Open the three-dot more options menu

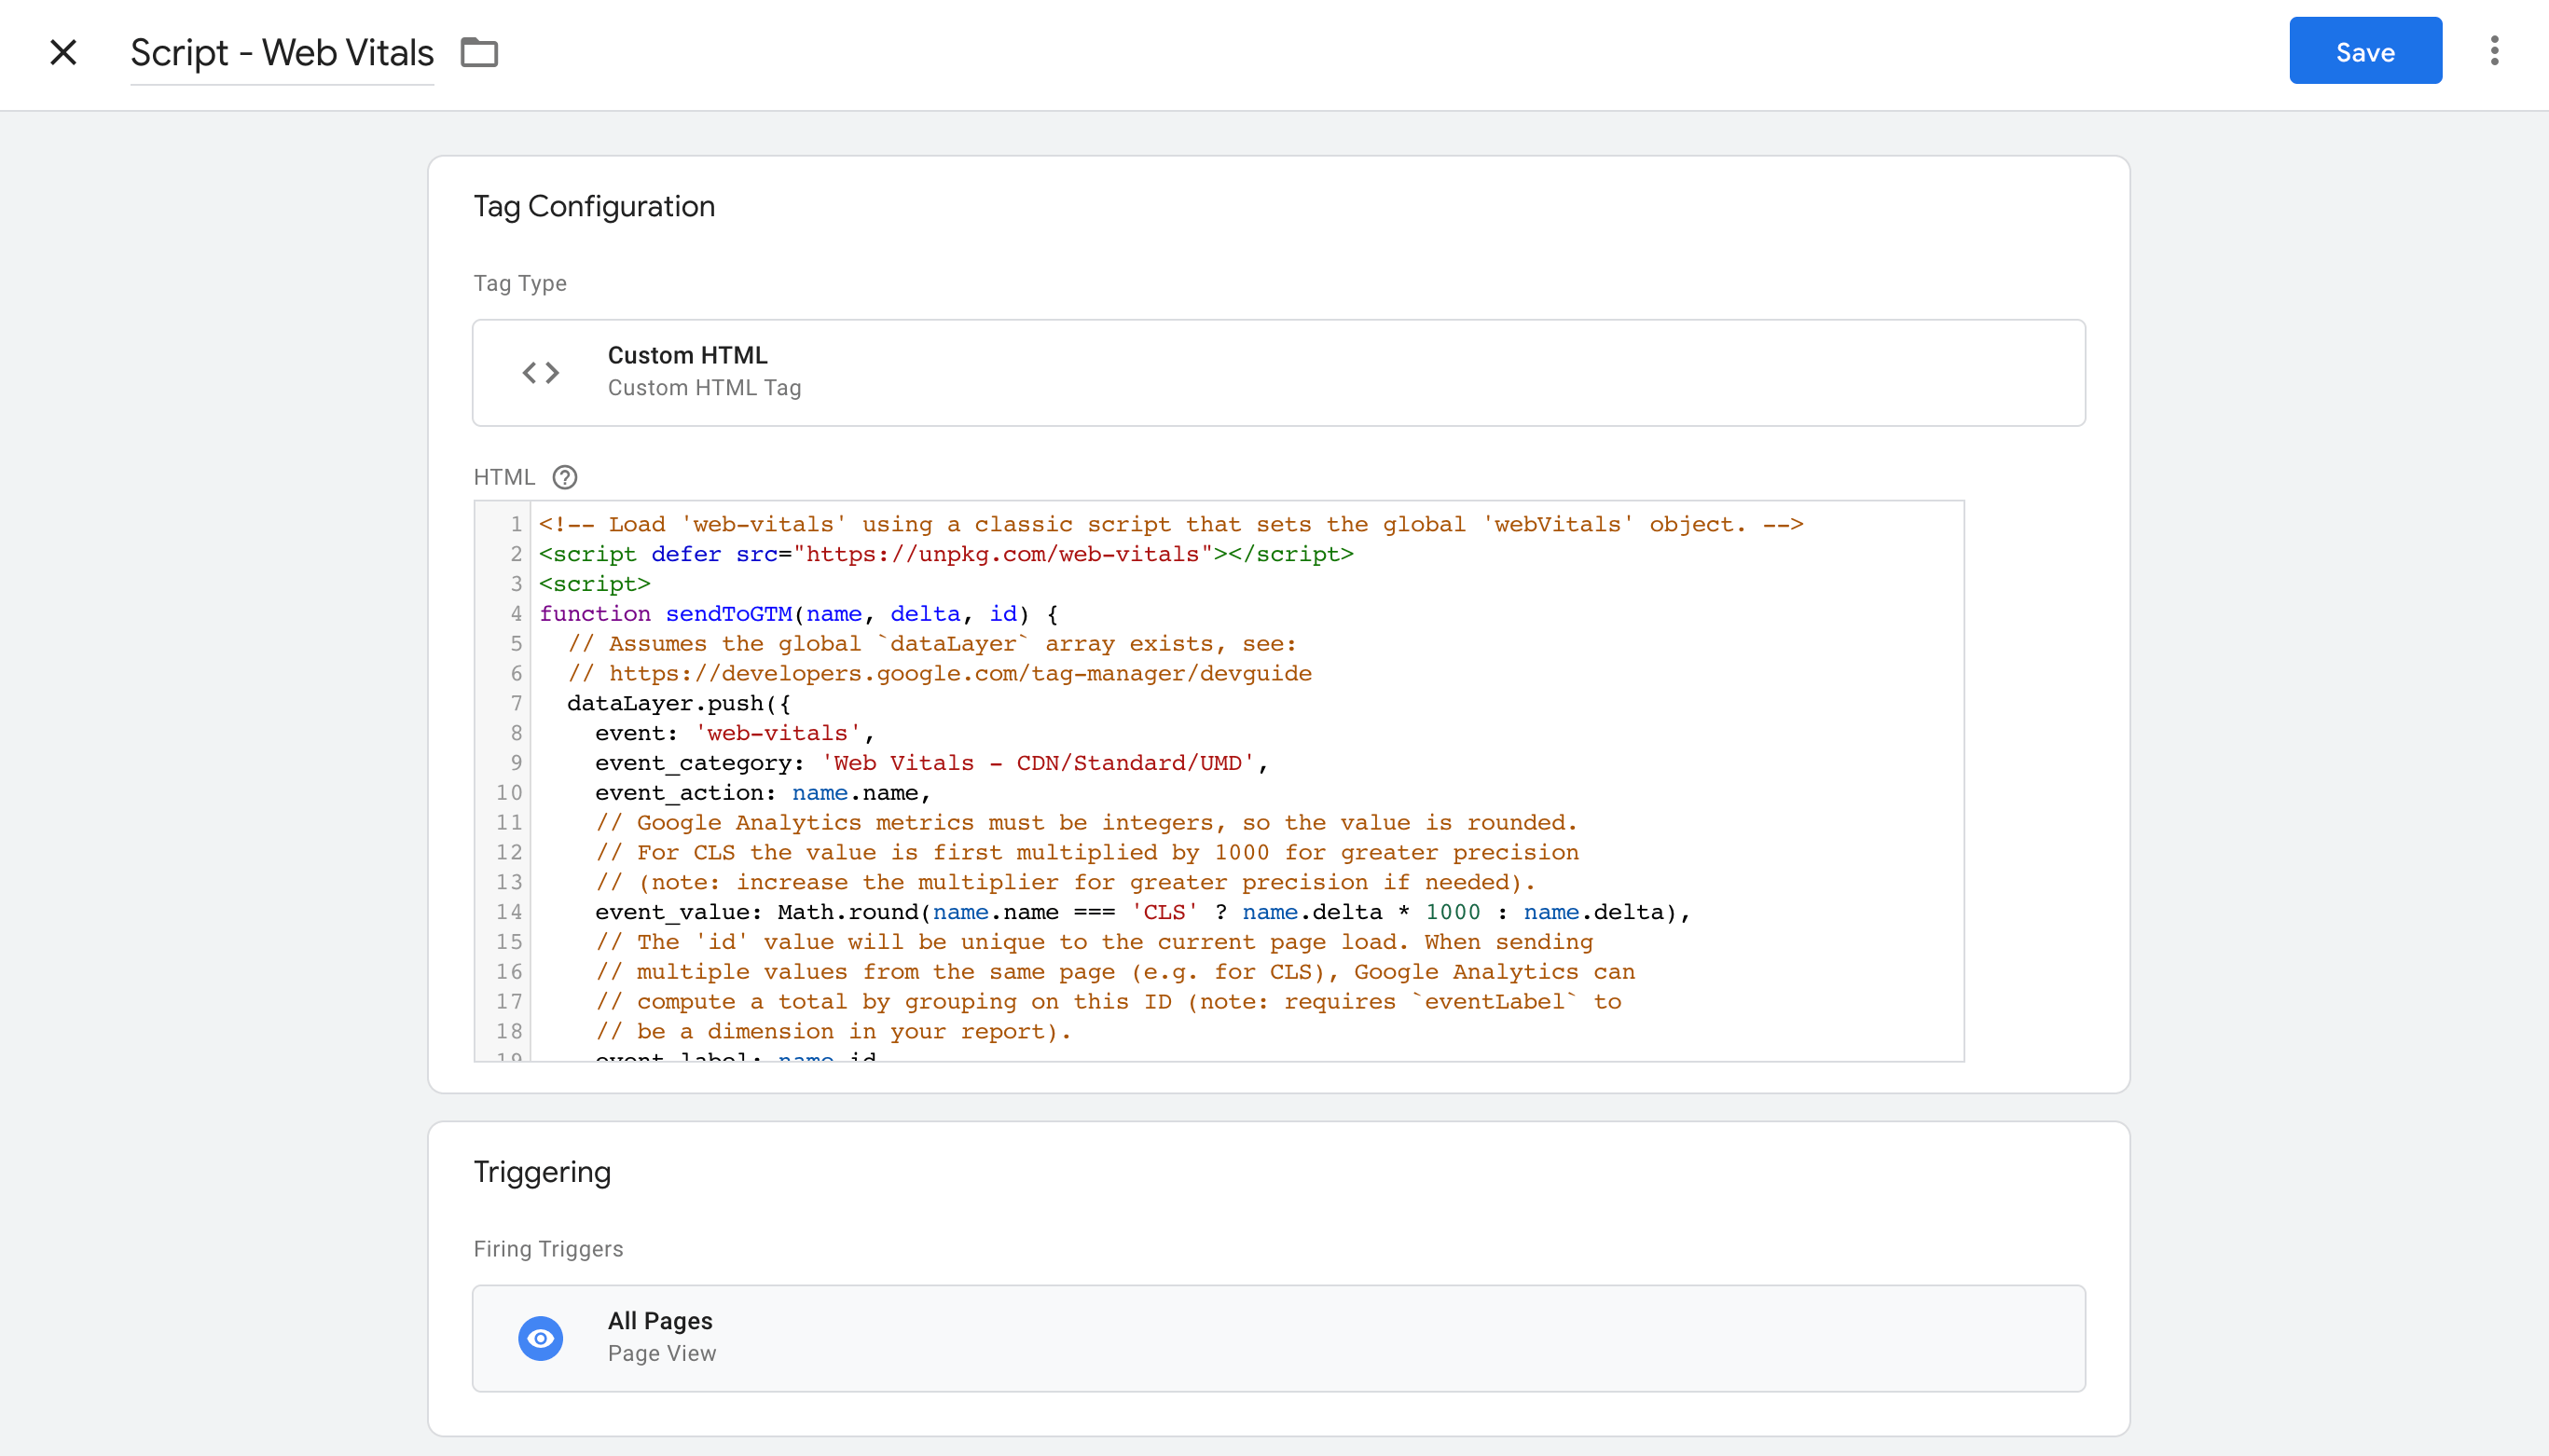(x=2495, y=51)
